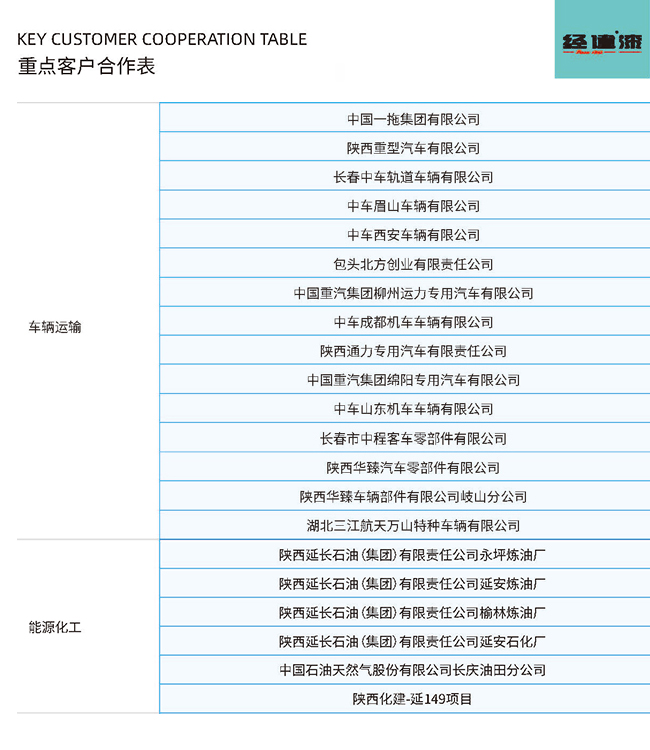The width and height of the screenshot is (650, 750).
Task: Choose the 中车眉山车辆有限公司 row
Action: pyautogui.click(x=413, y=206)
